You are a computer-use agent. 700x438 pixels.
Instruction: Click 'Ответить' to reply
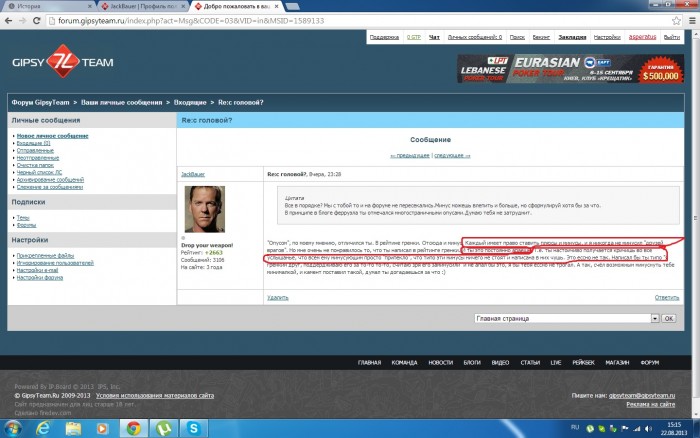point(667,297)
